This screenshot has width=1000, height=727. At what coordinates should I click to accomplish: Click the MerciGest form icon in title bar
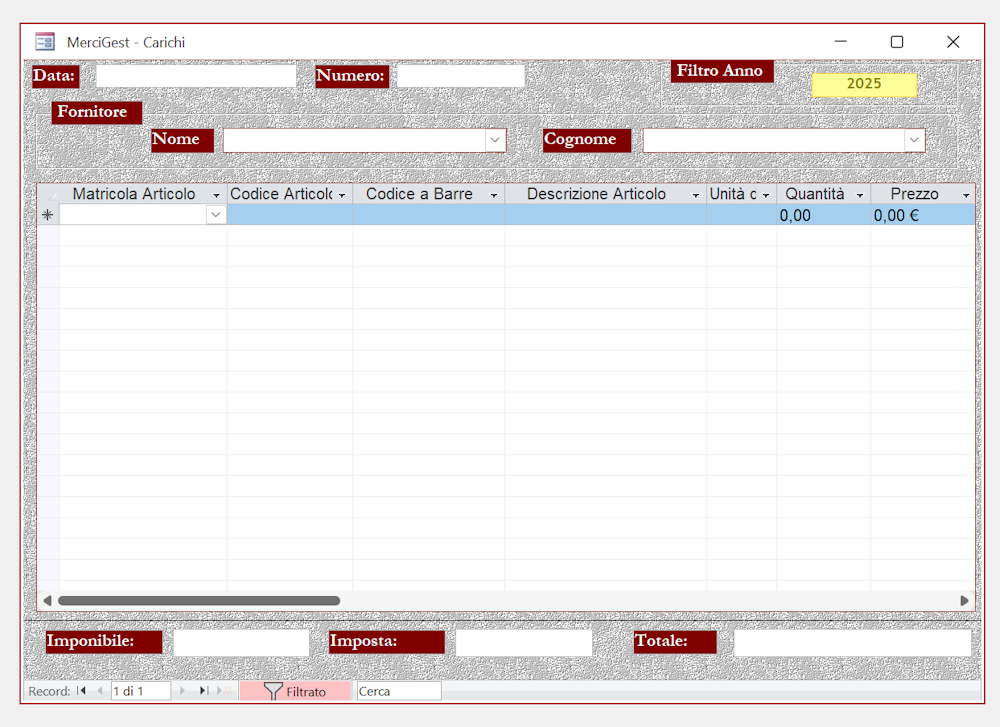pos(45,42)
